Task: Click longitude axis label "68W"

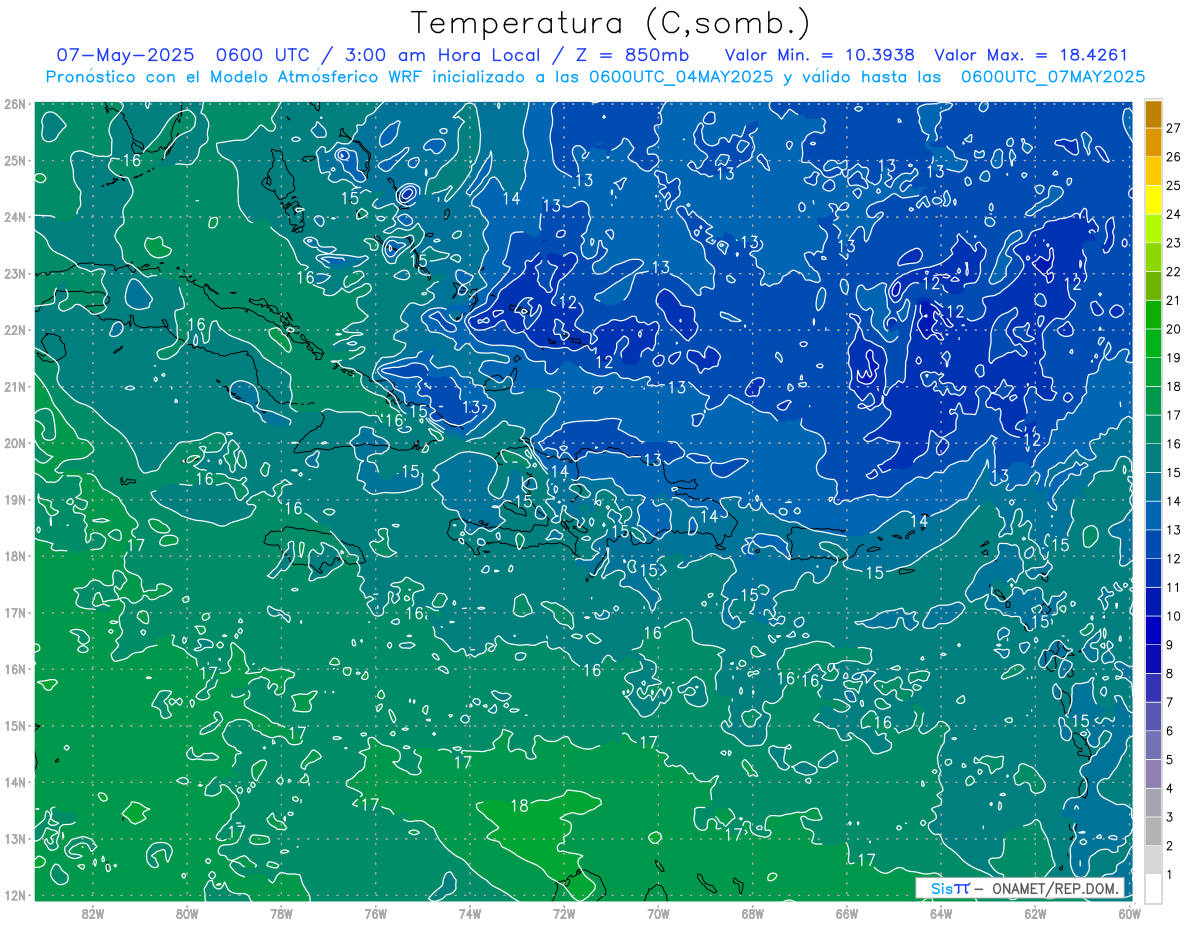Action: 752,912
